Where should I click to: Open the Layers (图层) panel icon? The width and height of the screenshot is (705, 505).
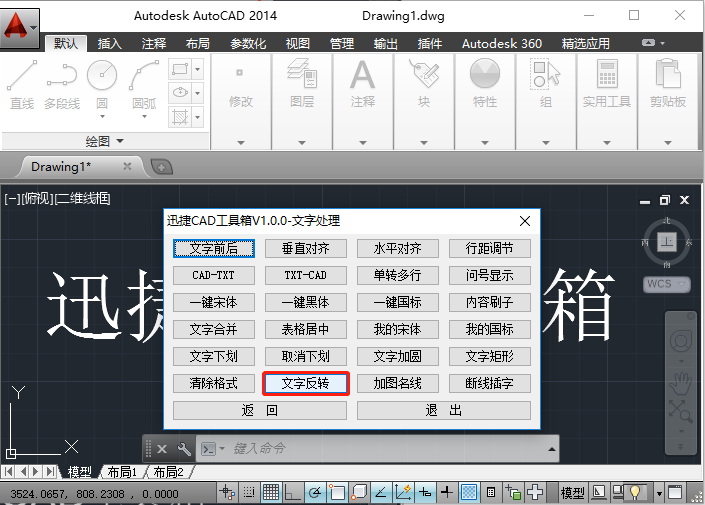pyautogui.click(x=302, y=74)
